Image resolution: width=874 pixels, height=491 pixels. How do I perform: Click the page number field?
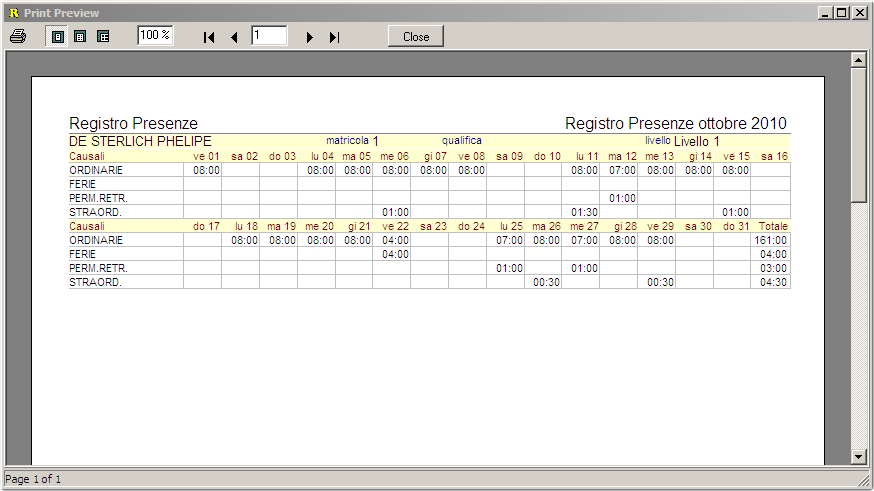(269, 36)
